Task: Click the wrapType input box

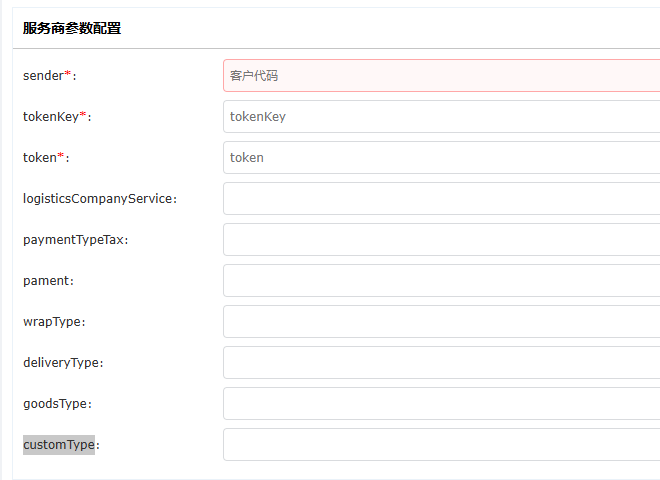Action: pyautogui.click(x=440, y=321)
